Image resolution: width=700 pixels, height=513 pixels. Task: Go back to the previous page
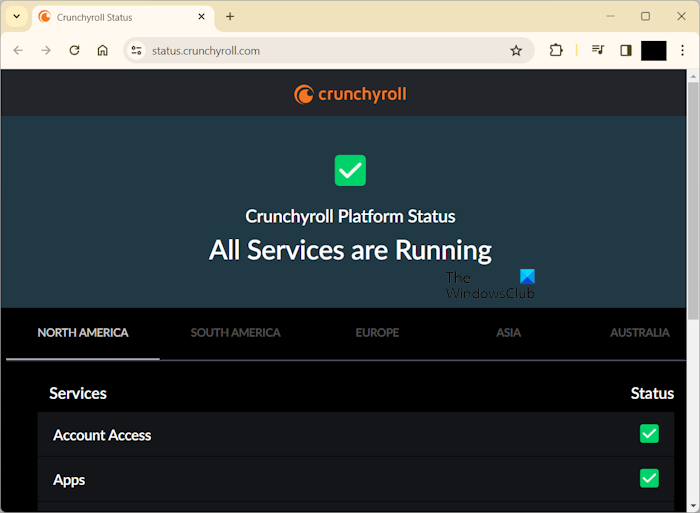tap(18, 50)
